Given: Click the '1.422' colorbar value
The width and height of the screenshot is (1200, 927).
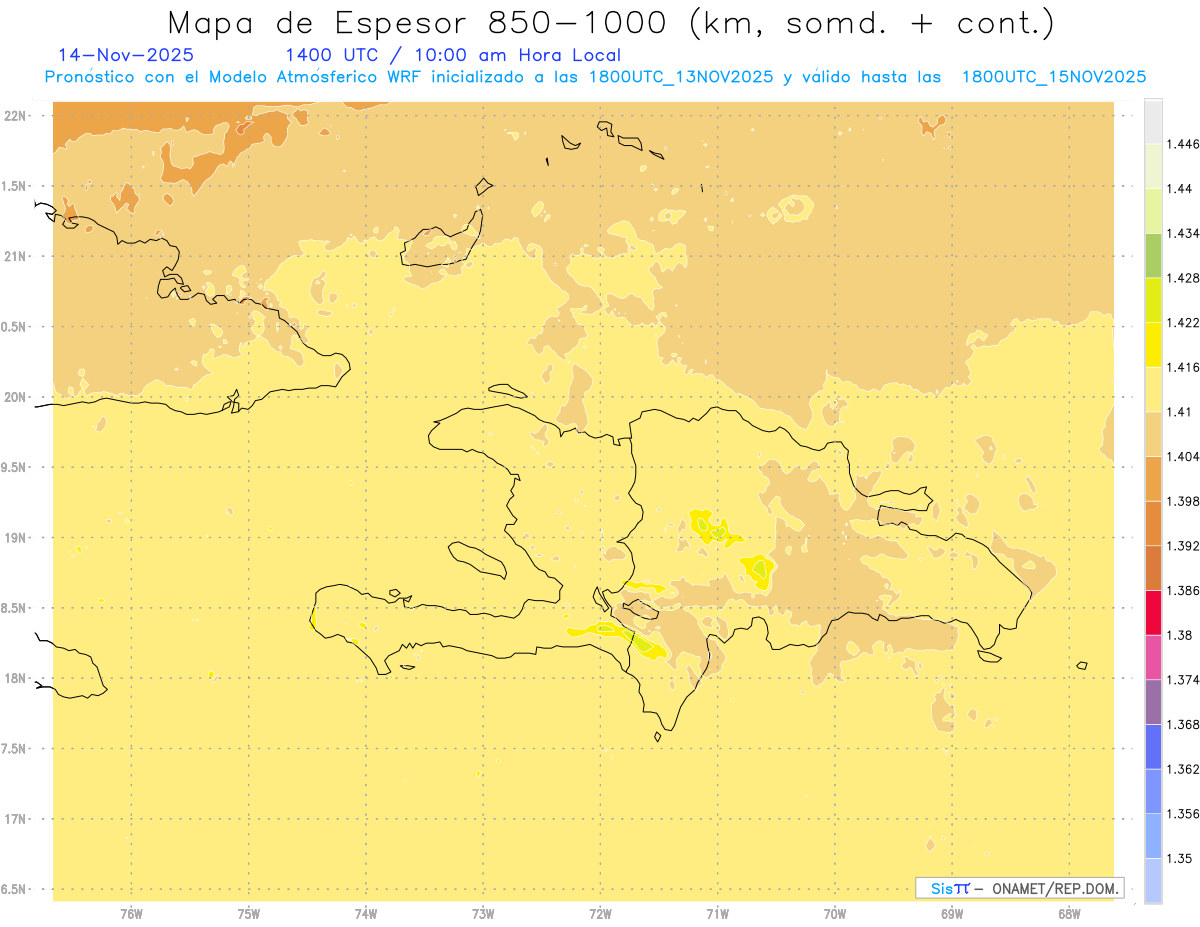Looking at the screenshot, I should (1182, 323).
